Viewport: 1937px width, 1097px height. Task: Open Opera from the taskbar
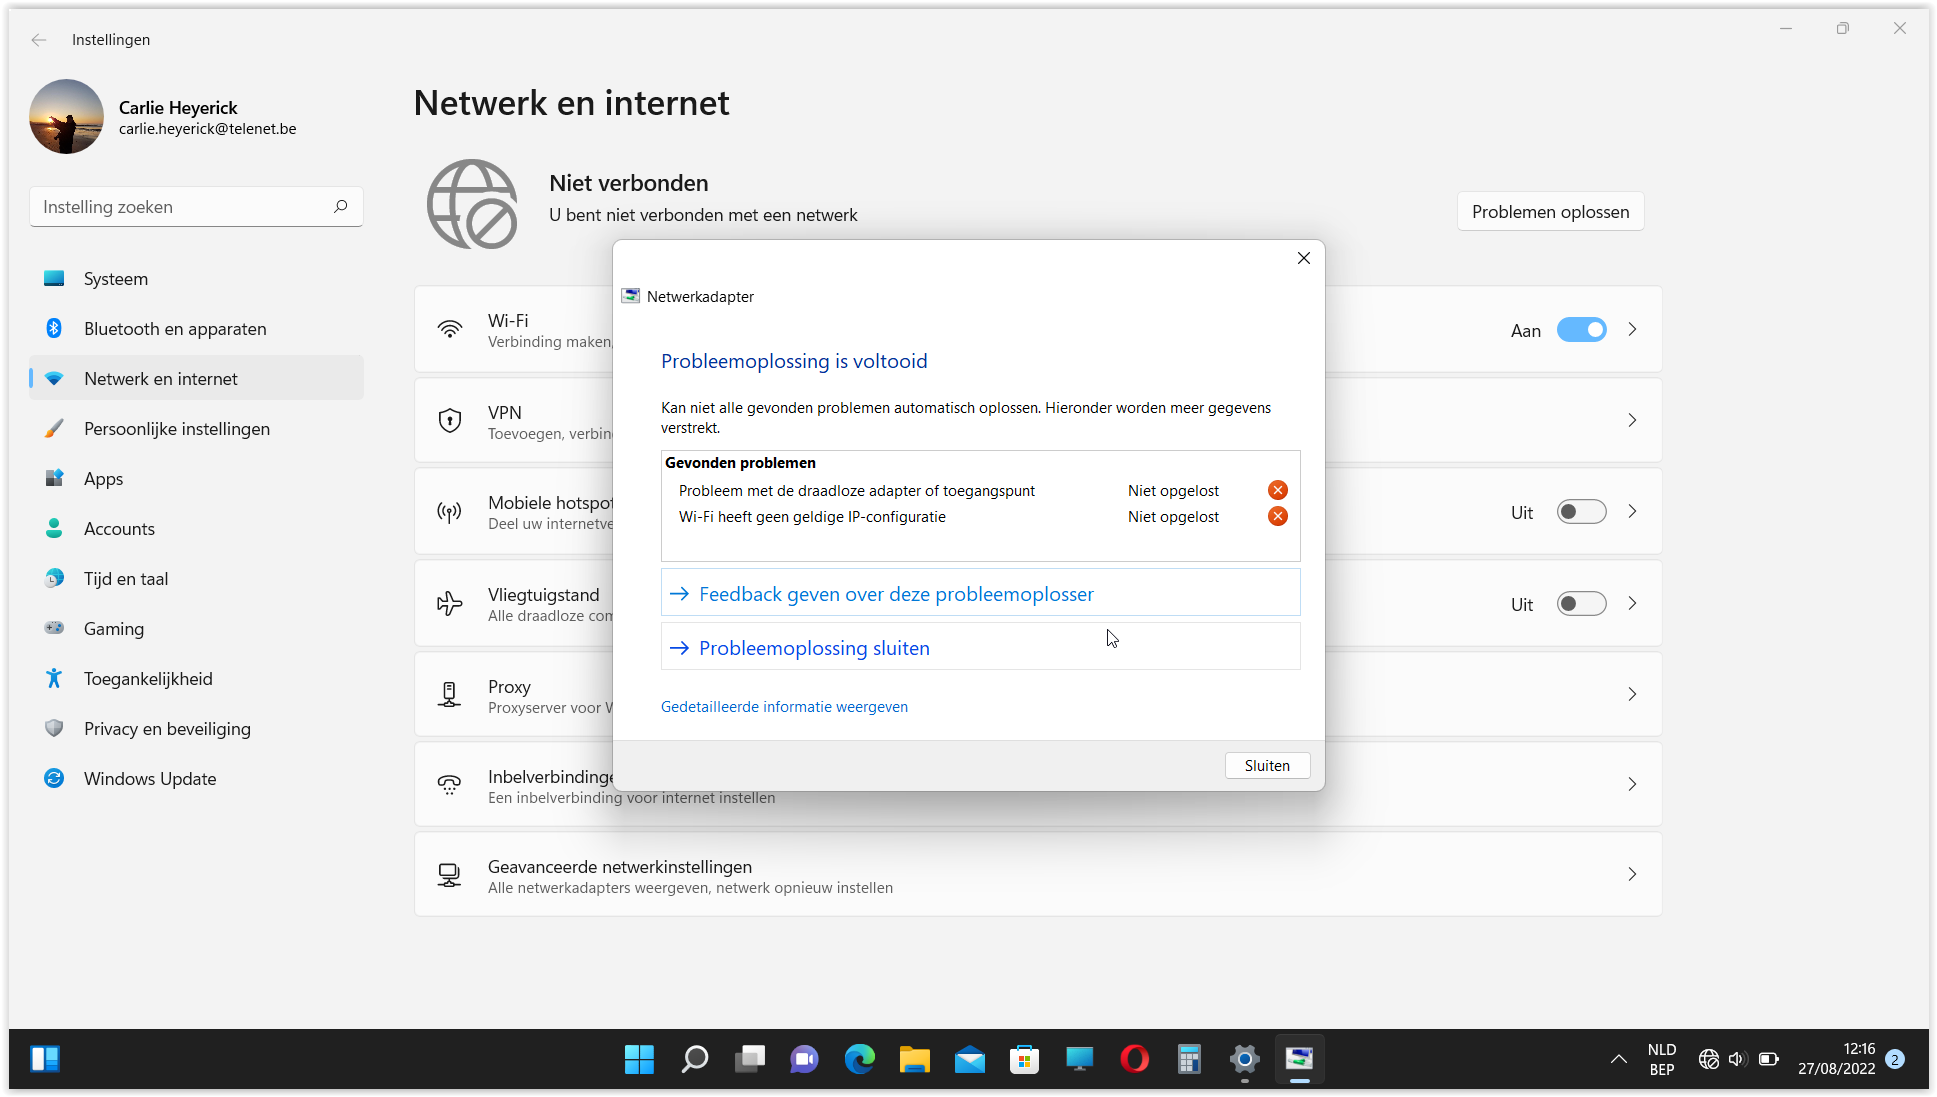[1133, 1059]
